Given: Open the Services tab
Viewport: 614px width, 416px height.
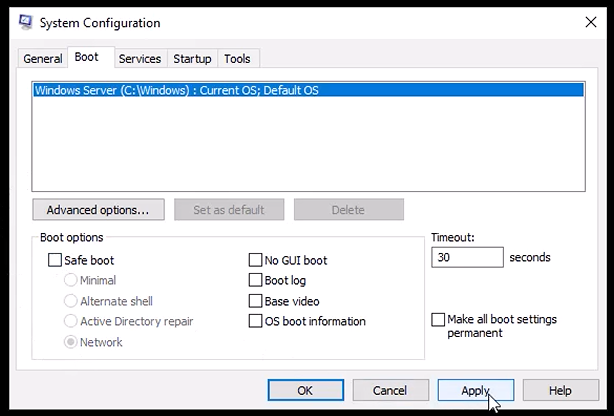Looking at the screenshot, I should 140,59.
